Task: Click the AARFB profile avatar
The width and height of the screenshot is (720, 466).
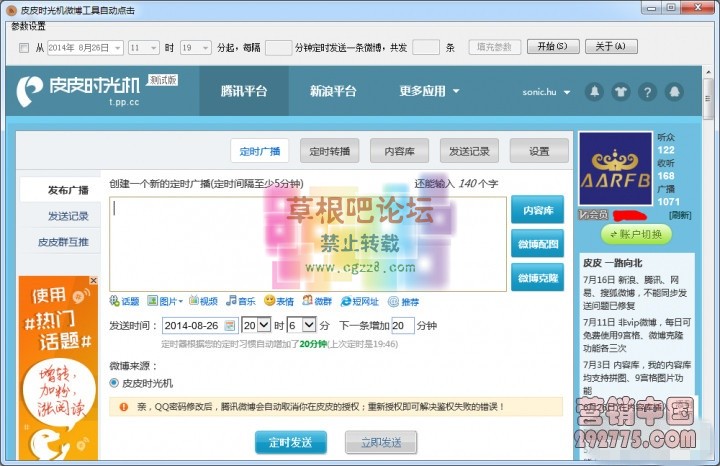Action: 615,168
